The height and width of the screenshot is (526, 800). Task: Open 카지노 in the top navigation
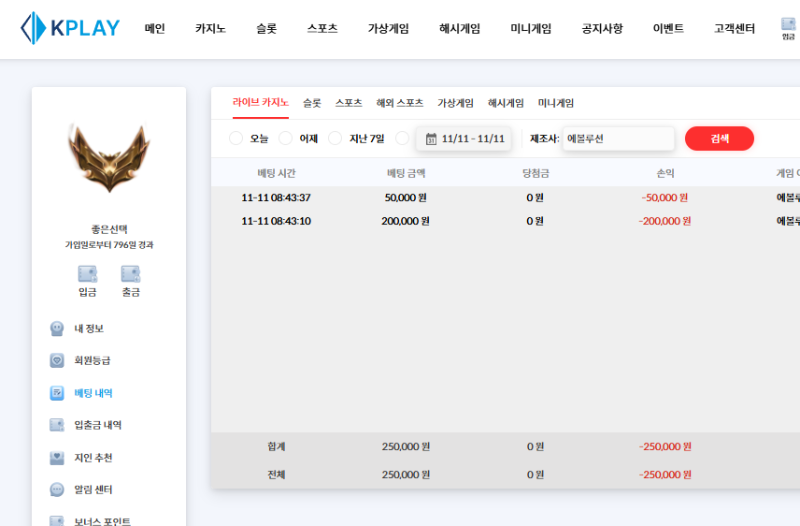click(210, 29)
